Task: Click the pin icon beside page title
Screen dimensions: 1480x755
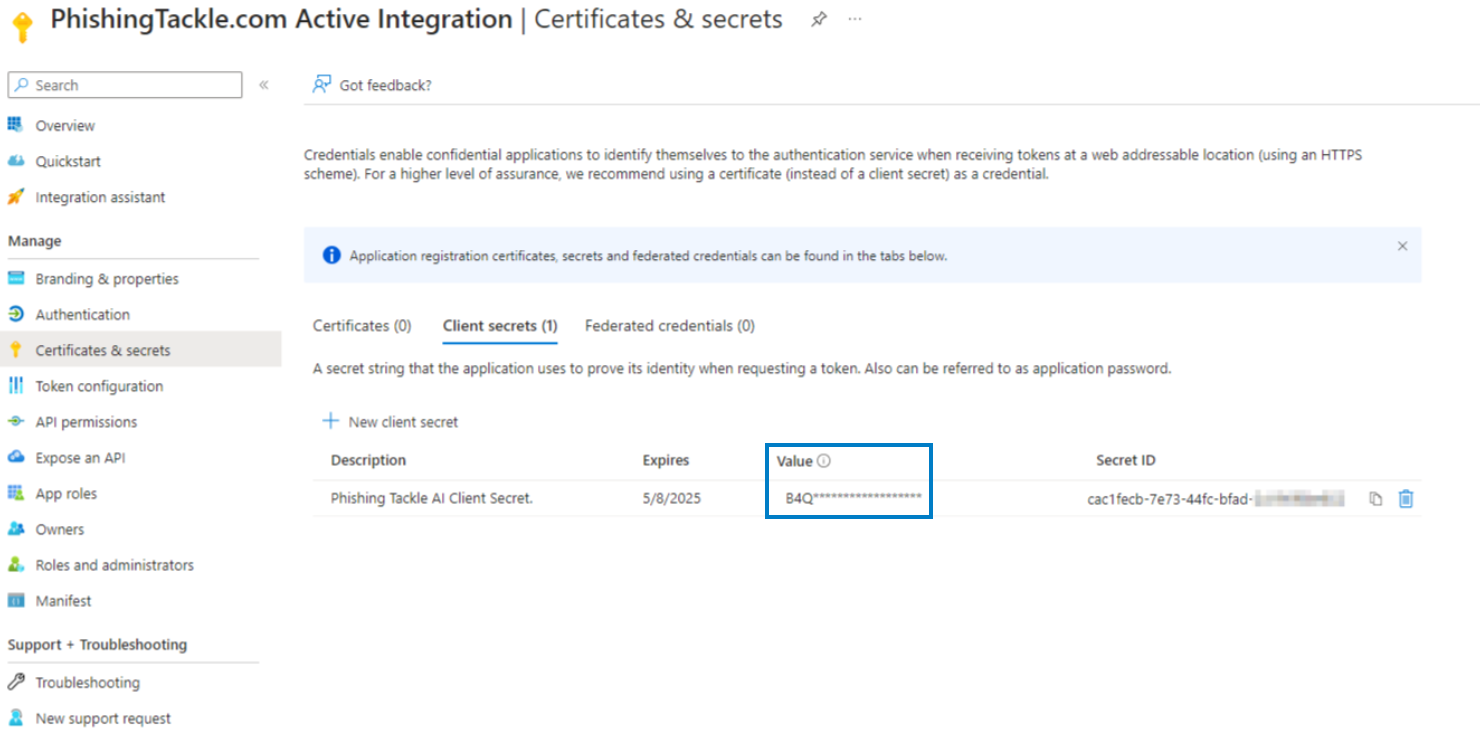Action: [819, 19]
